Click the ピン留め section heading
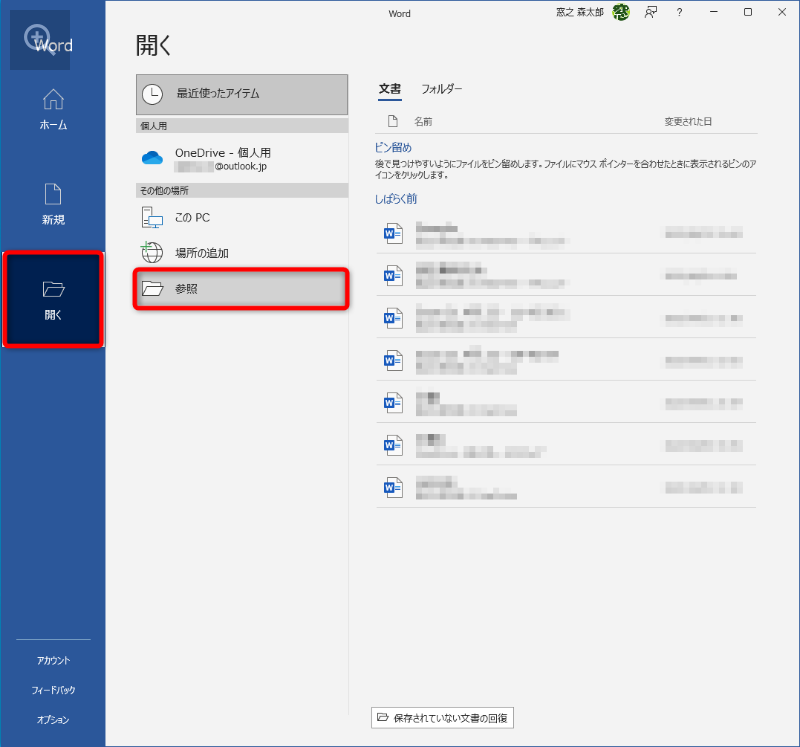The width and height of the screenshot is (800, 747). click(393, 147)
